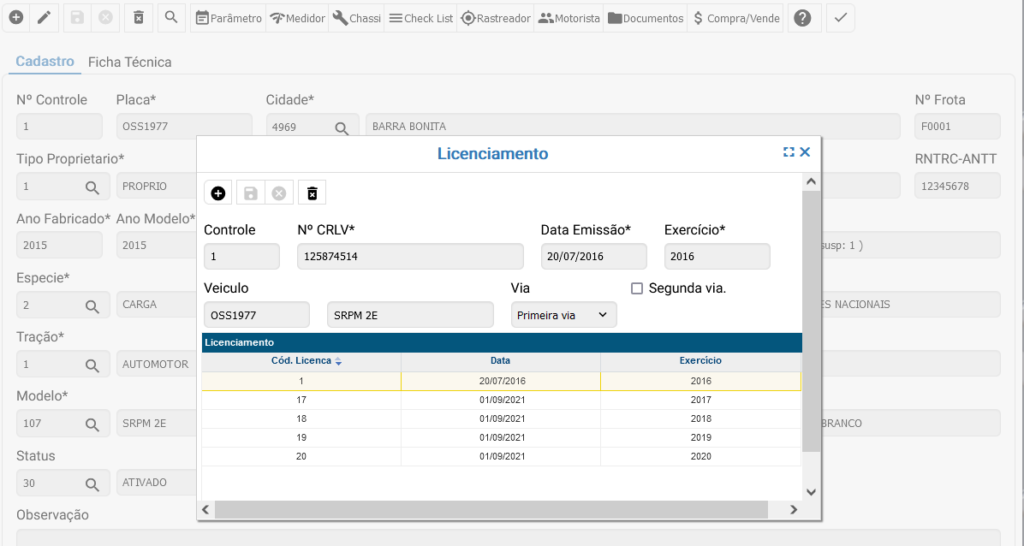Screen dimensions: 1024x546
Task: Click the trash delete icon in main toolbar
Action: click(139, 18)
